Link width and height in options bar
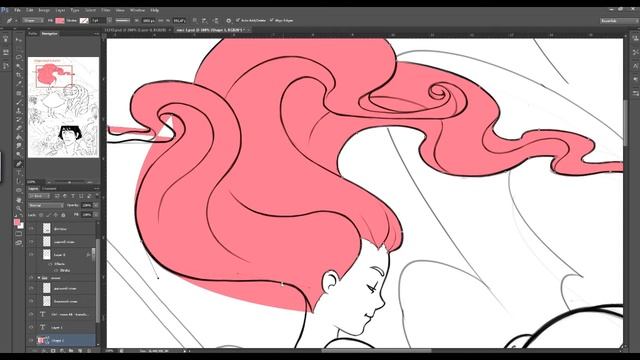Screen dimensions: 640x360 click(161, 20)
